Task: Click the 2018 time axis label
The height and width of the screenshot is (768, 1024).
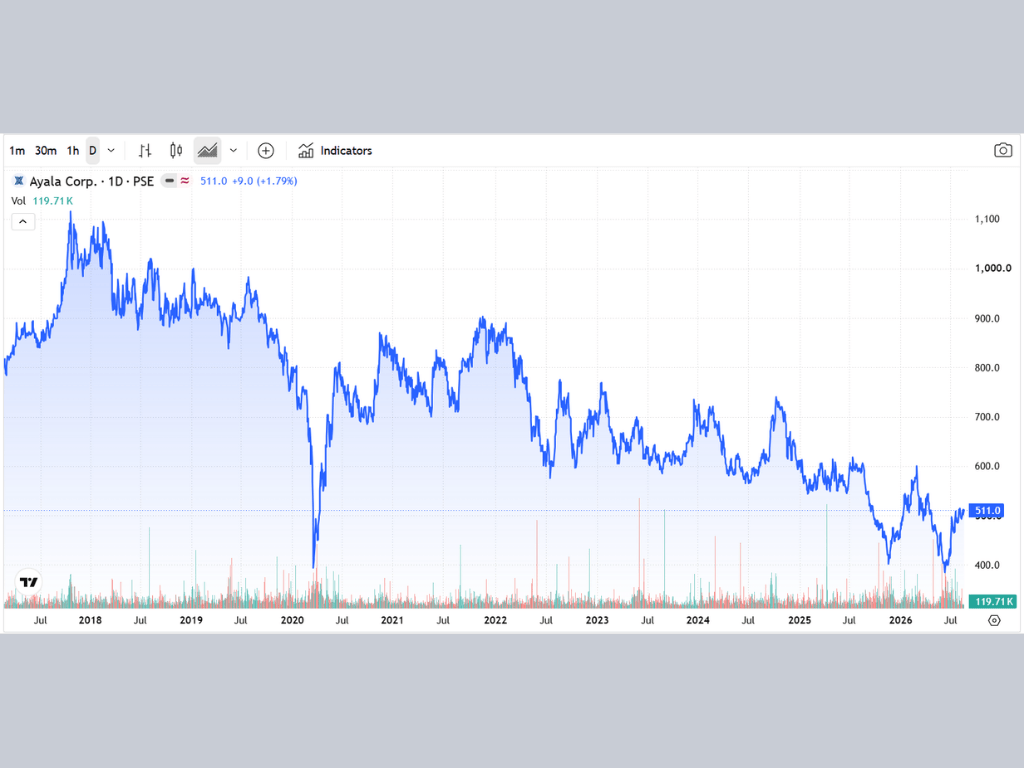Action: click(x=90, y=620)
